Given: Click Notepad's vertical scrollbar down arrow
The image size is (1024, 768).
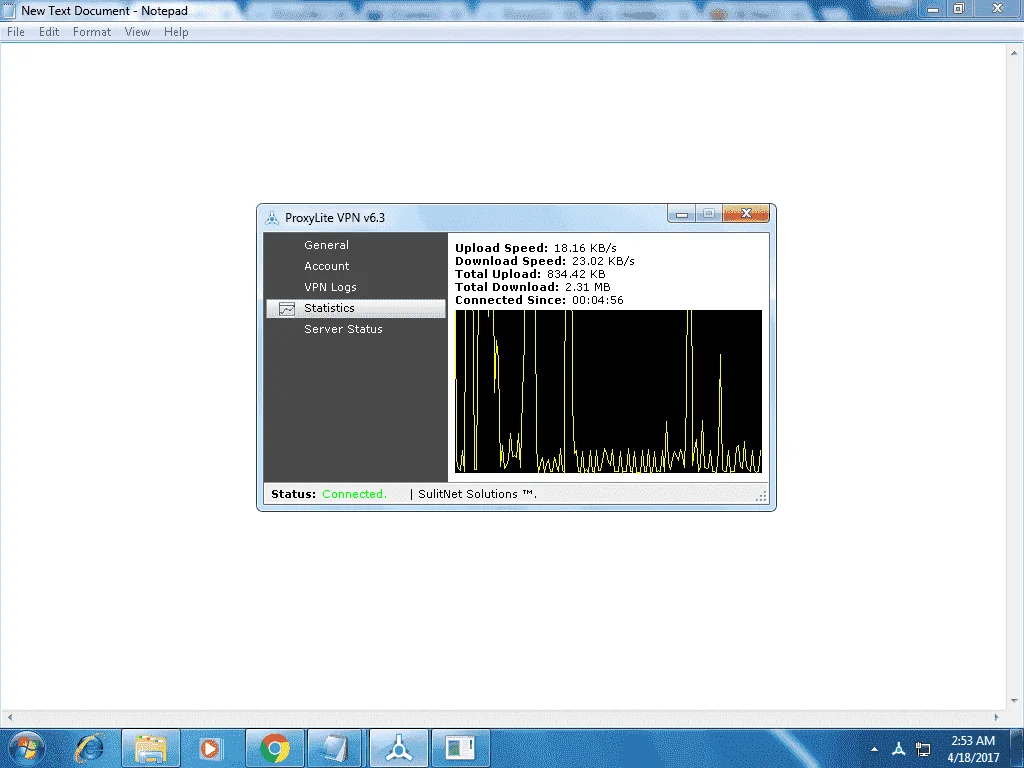Looking at the screenshot, I should (1014, 701).
